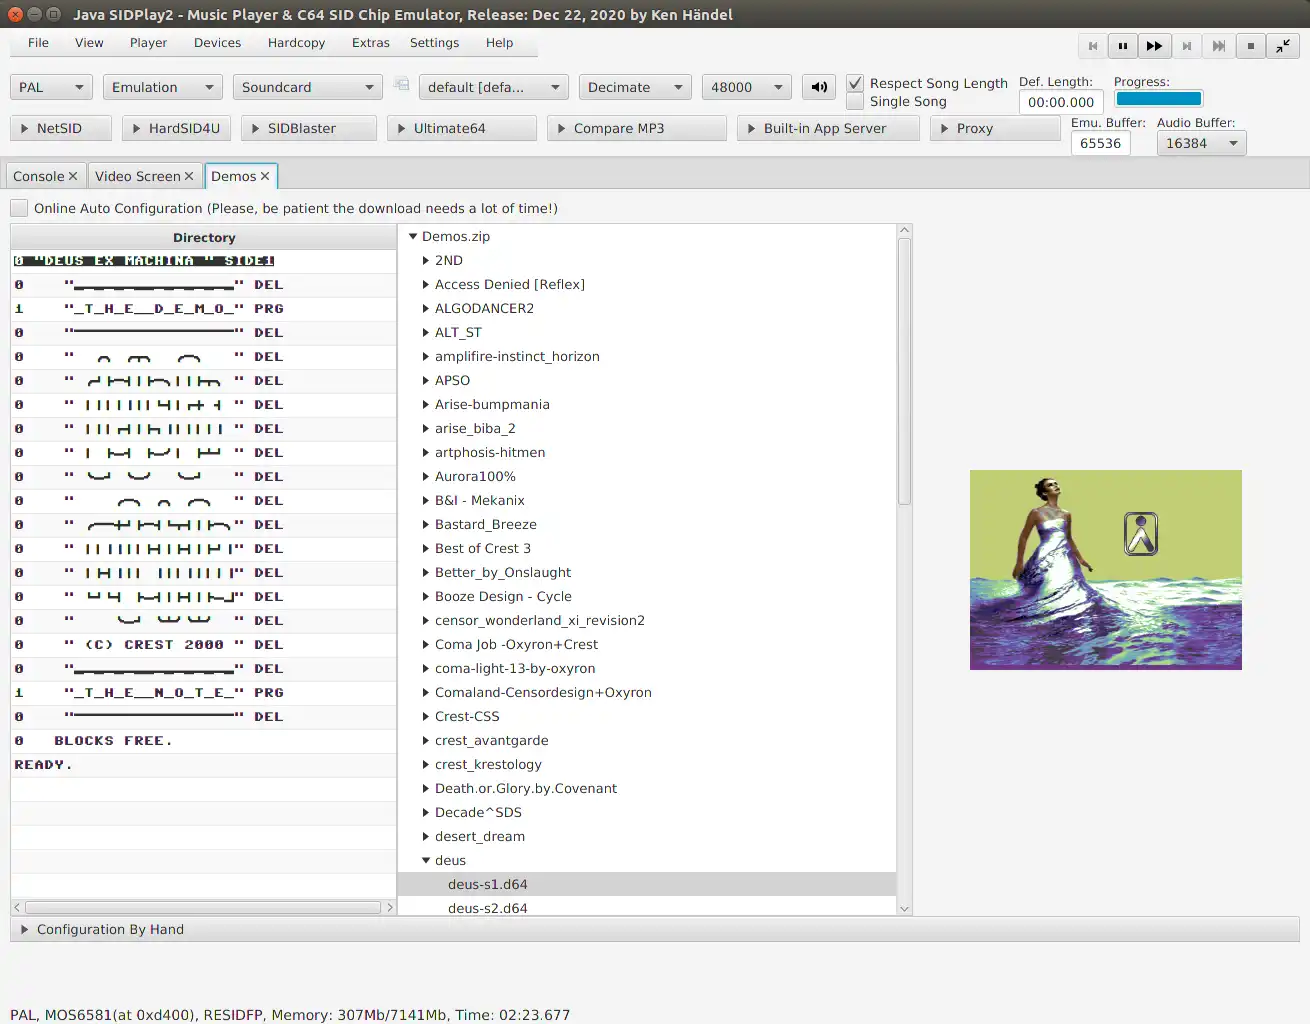Open the Hardcopy menu
The width and height of the screenshot is (1310, 1024).
[296, 42]
